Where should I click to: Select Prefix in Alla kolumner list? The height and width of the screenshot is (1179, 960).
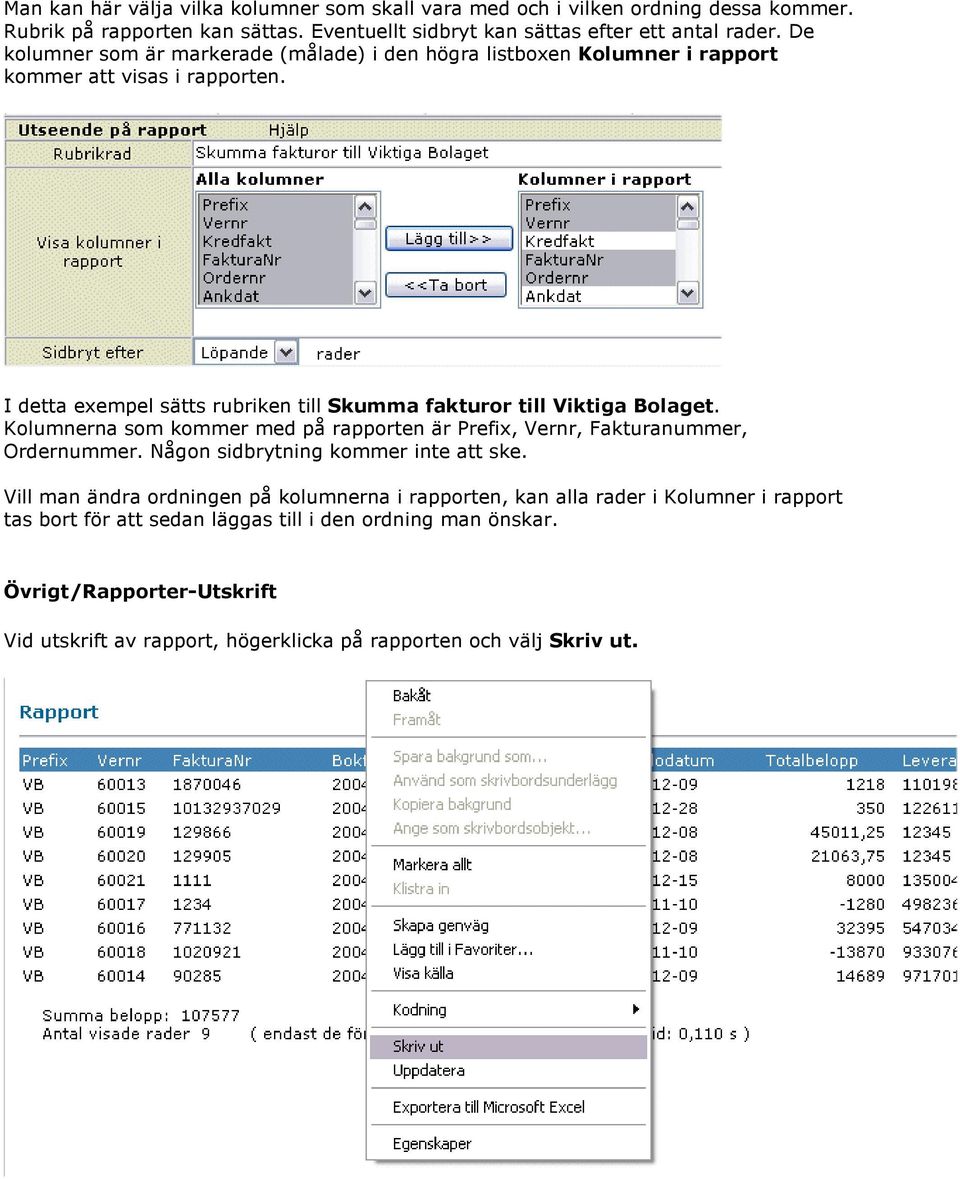[277, 205]
